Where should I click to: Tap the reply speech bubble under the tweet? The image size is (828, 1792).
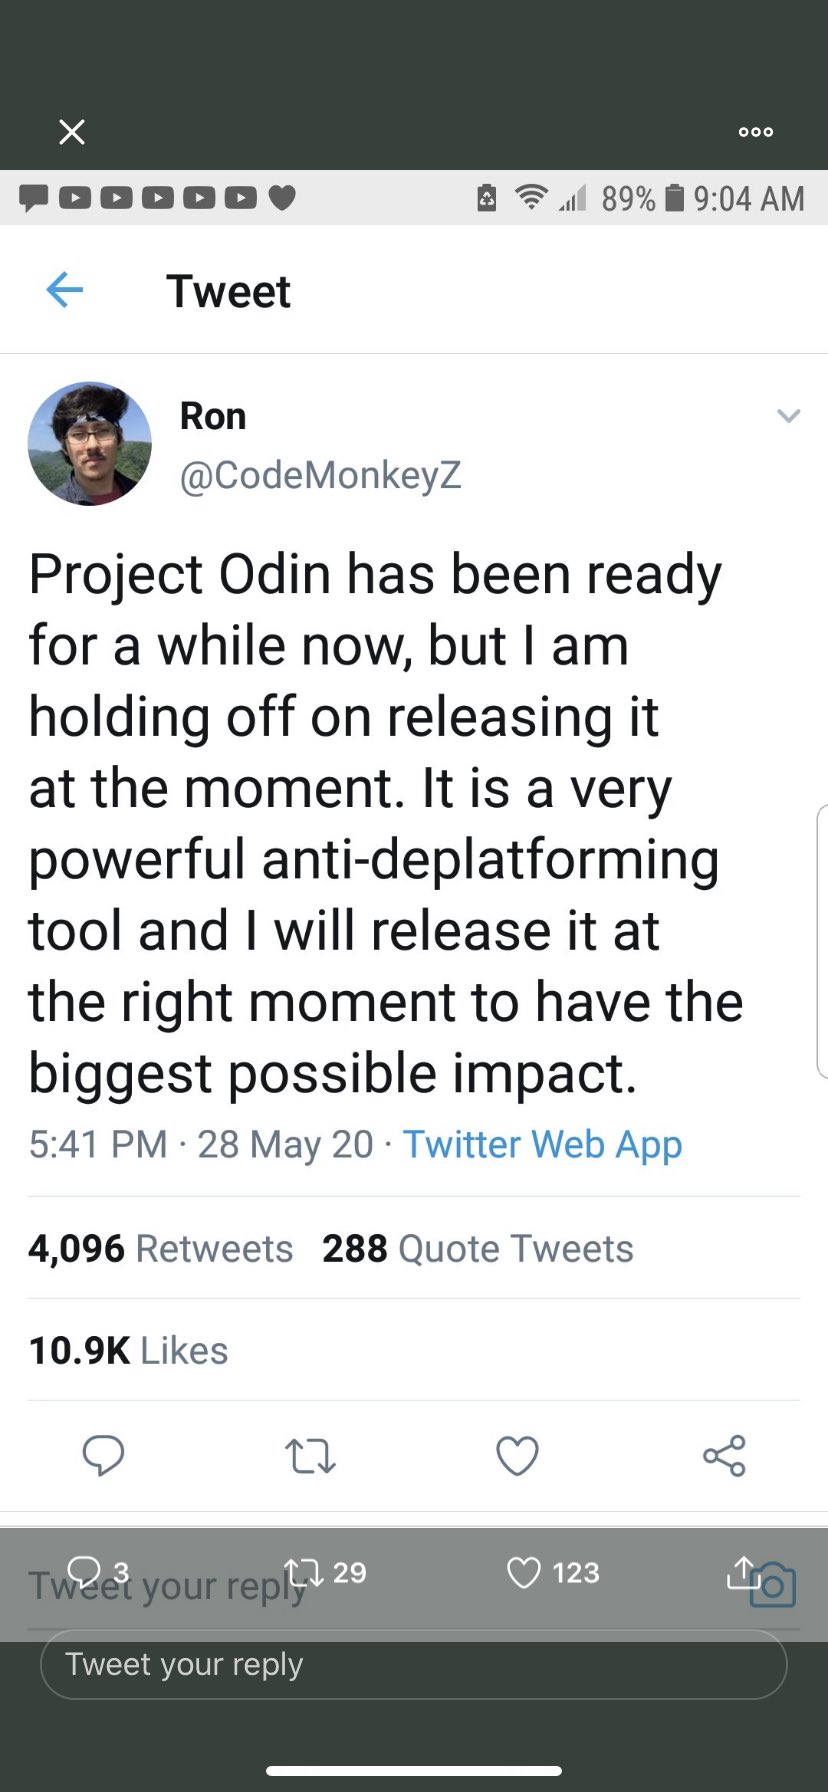(x=103, y=1456)
